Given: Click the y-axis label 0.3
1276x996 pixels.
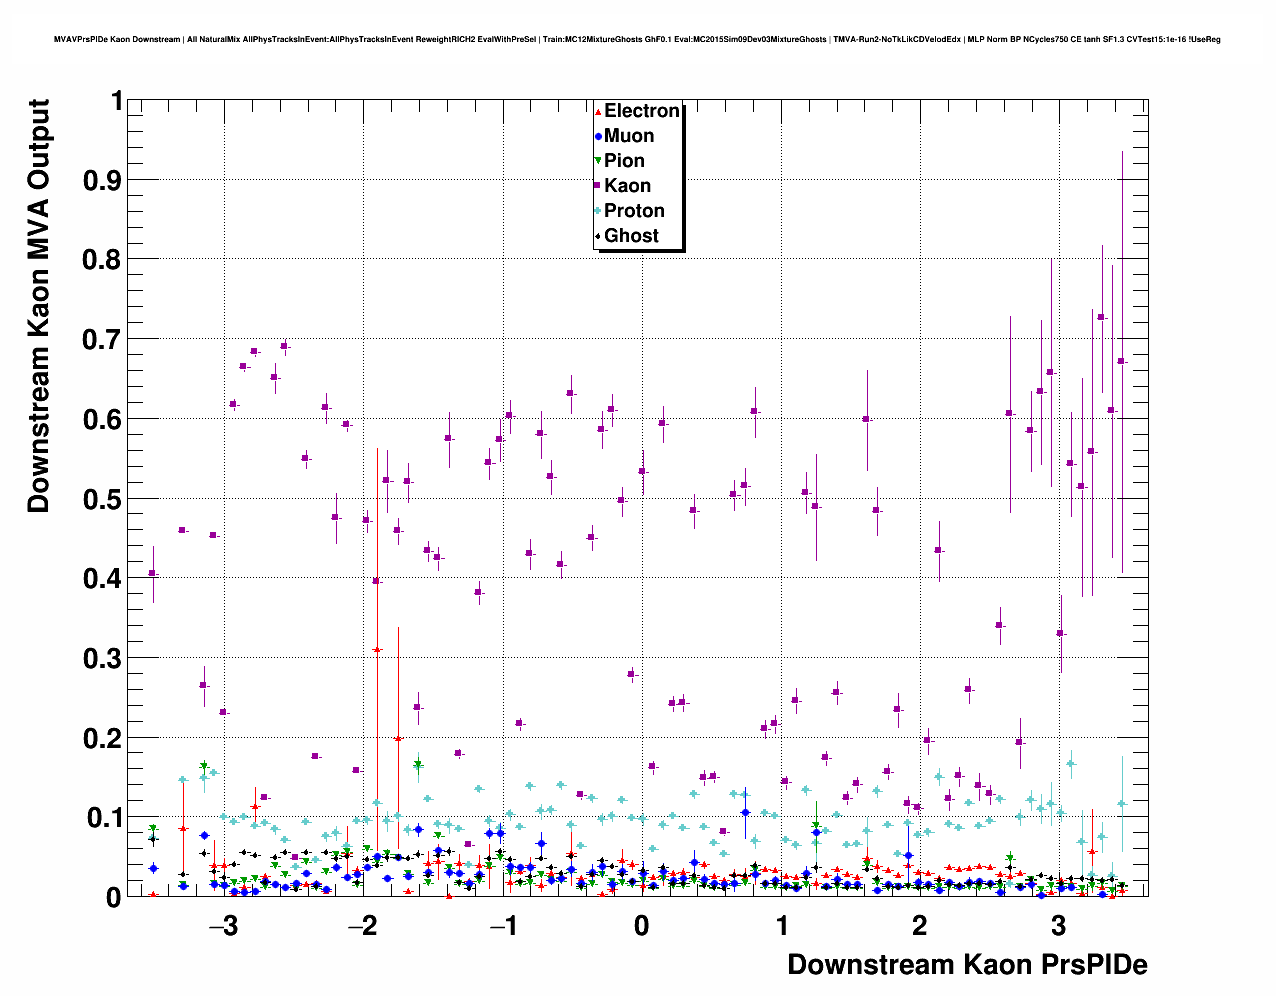Looking at the screenshot, I should click(103, 658).
